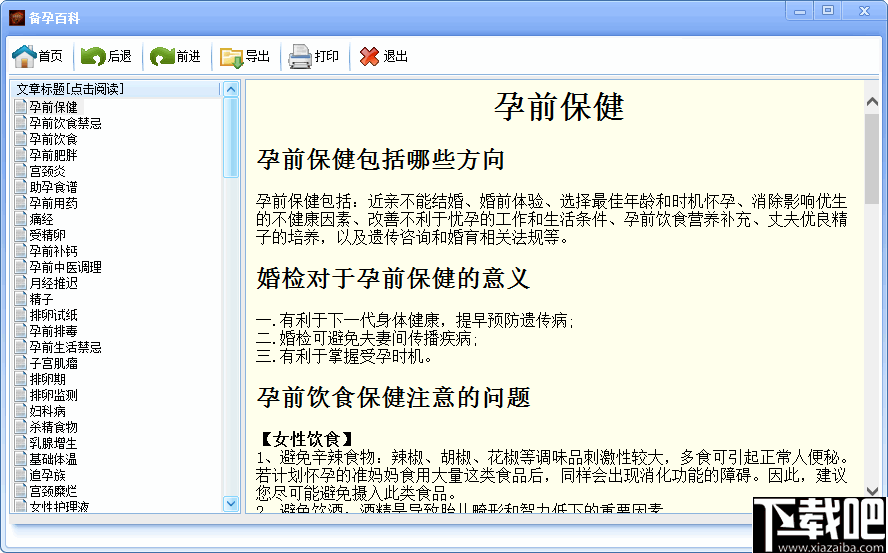Viewport: 888px width, 553px height.
Task: Select the 孕前排毒 entry
Action: (53, 331)
